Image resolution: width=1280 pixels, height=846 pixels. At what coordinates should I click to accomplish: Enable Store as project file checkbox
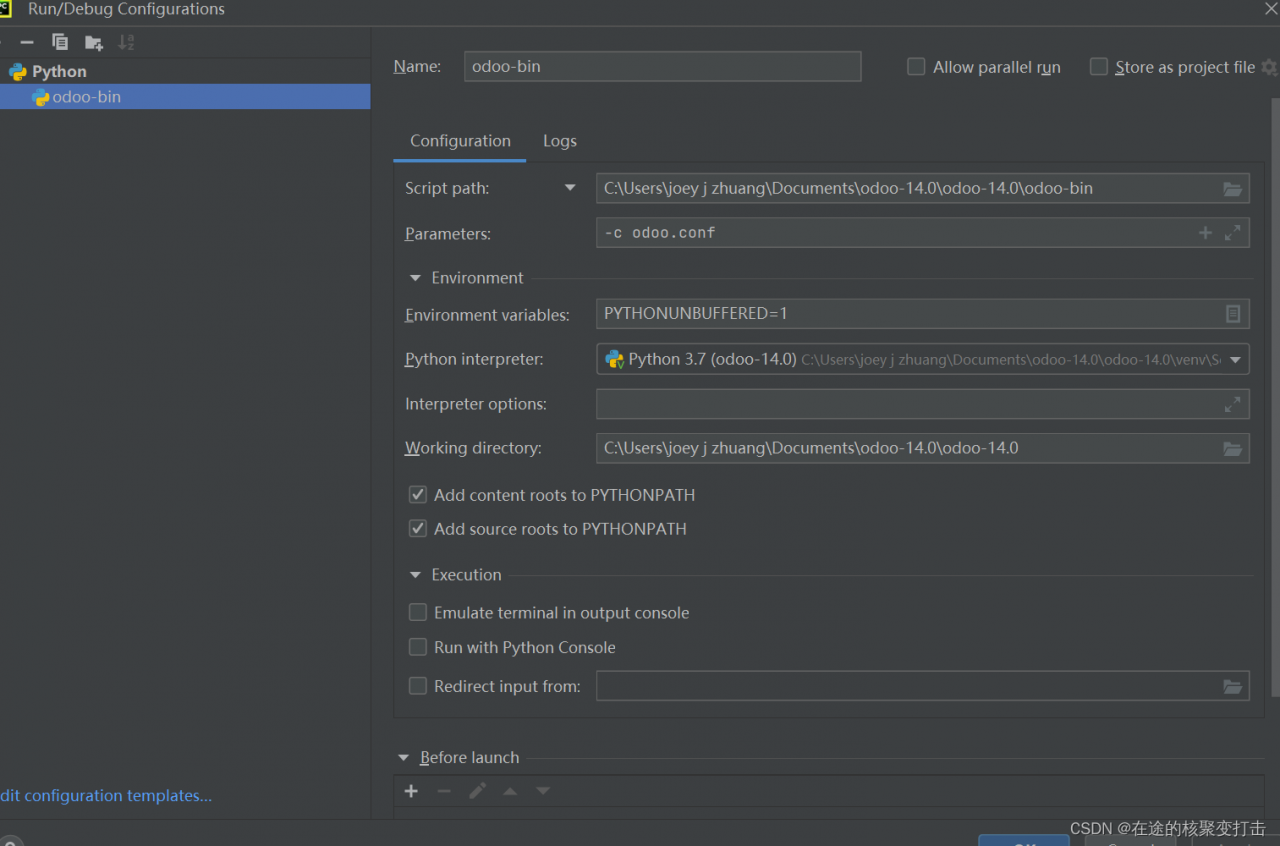[1099, 67]
